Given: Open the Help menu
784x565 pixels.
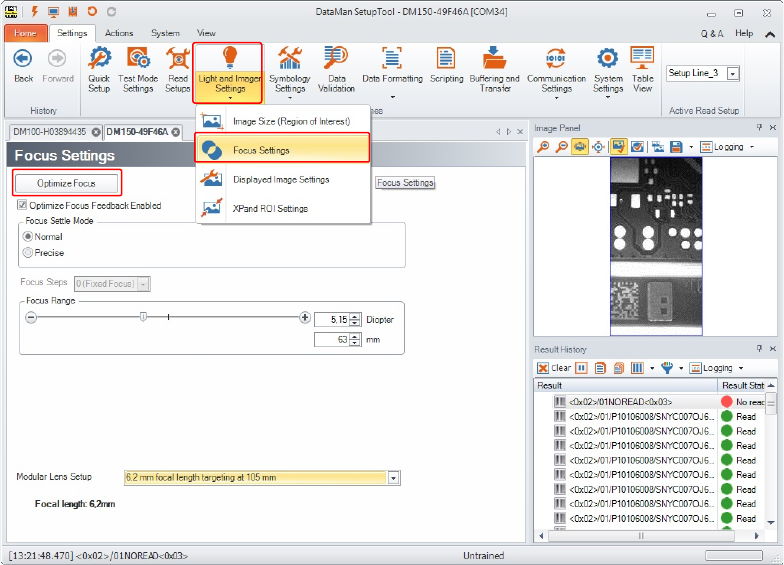Looking at the screenshot, I should click(x=744, y=33).
